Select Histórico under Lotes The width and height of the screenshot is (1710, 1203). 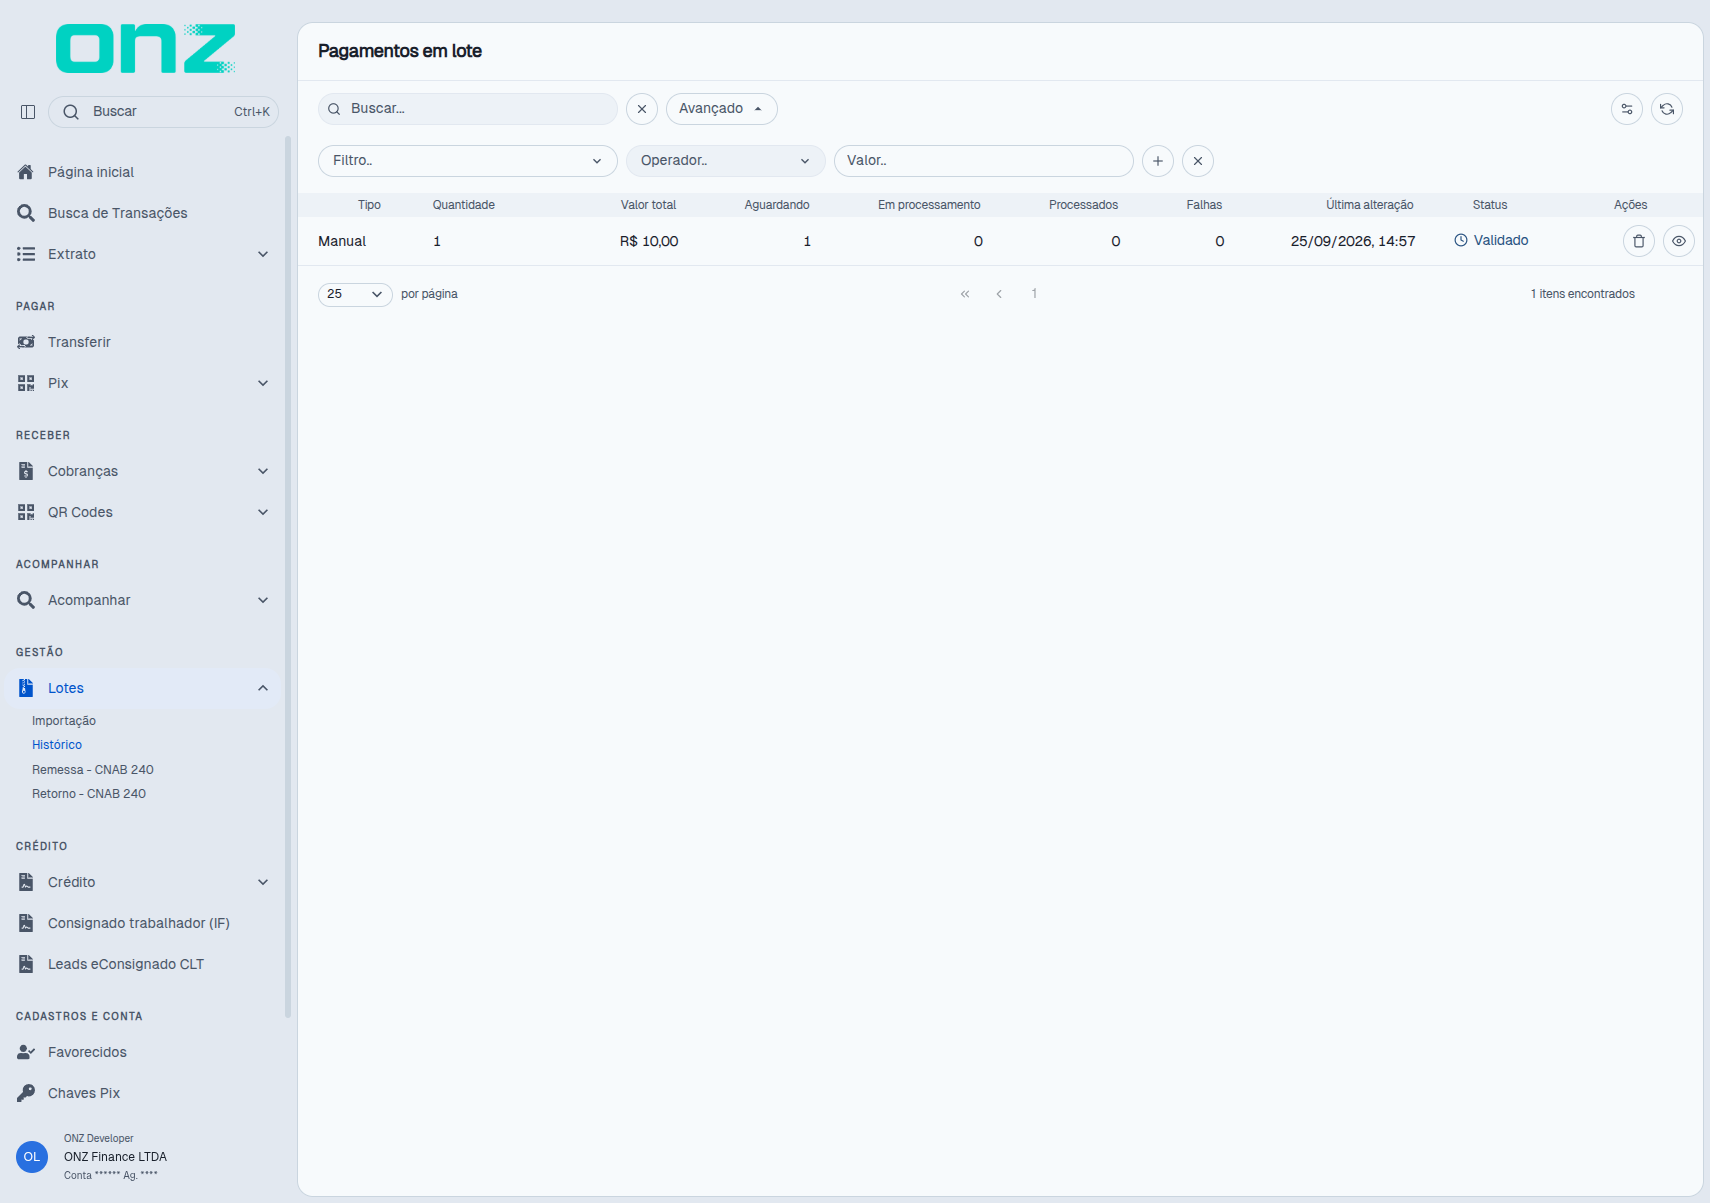pyautogui.click(x=57, y=745)
